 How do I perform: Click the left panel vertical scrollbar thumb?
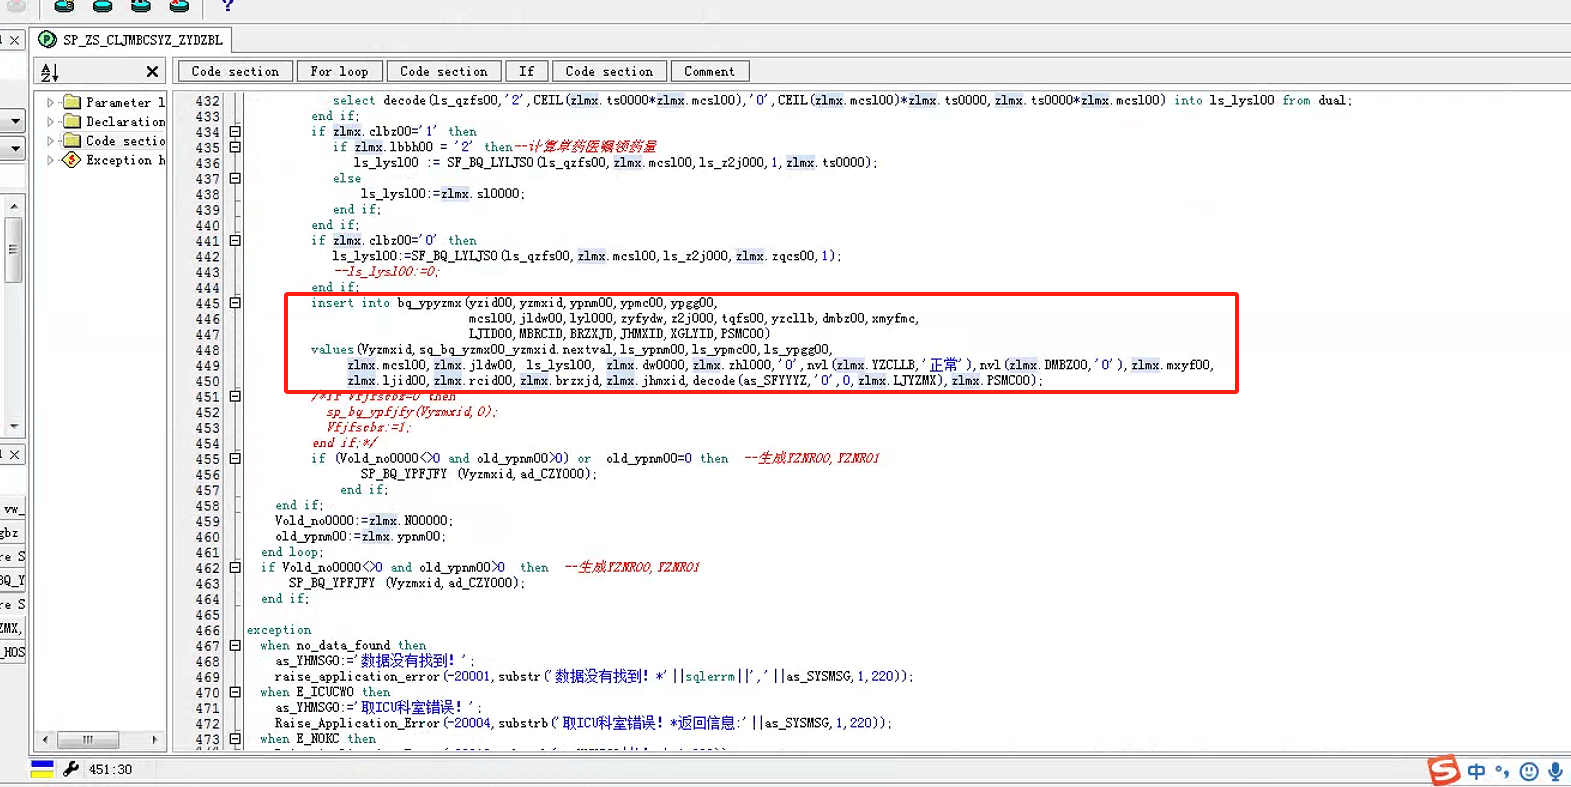tap(13, 249)
